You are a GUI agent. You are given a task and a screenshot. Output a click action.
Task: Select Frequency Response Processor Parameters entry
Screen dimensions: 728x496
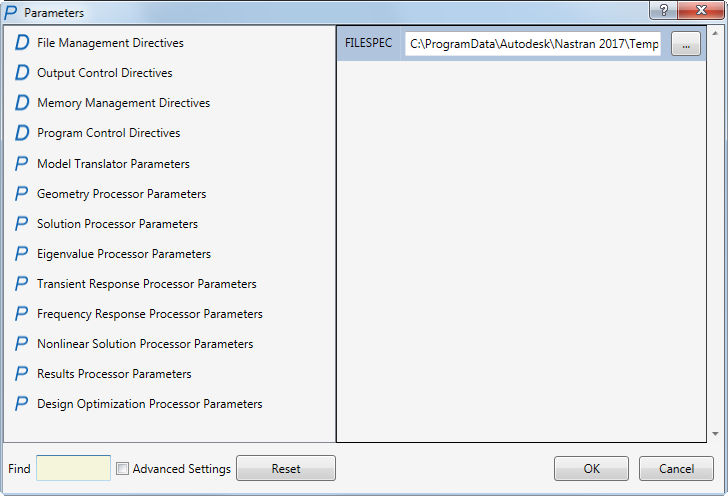click(149, 314)
